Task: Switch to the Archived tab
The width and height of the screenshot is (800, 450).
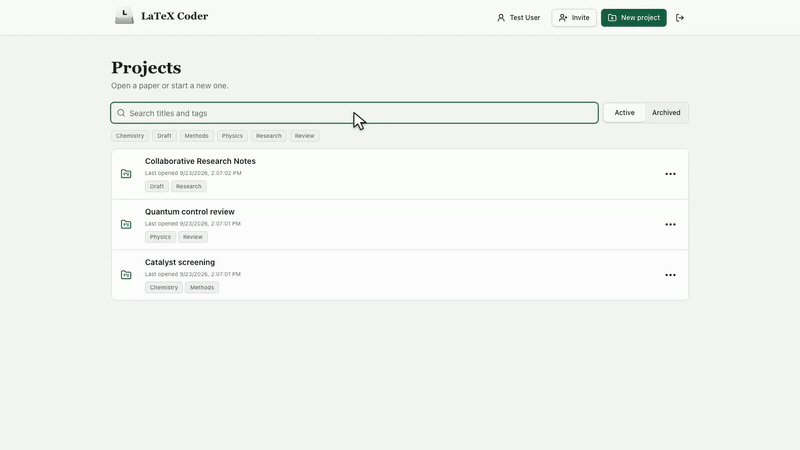Action: (x=666, y=113)
